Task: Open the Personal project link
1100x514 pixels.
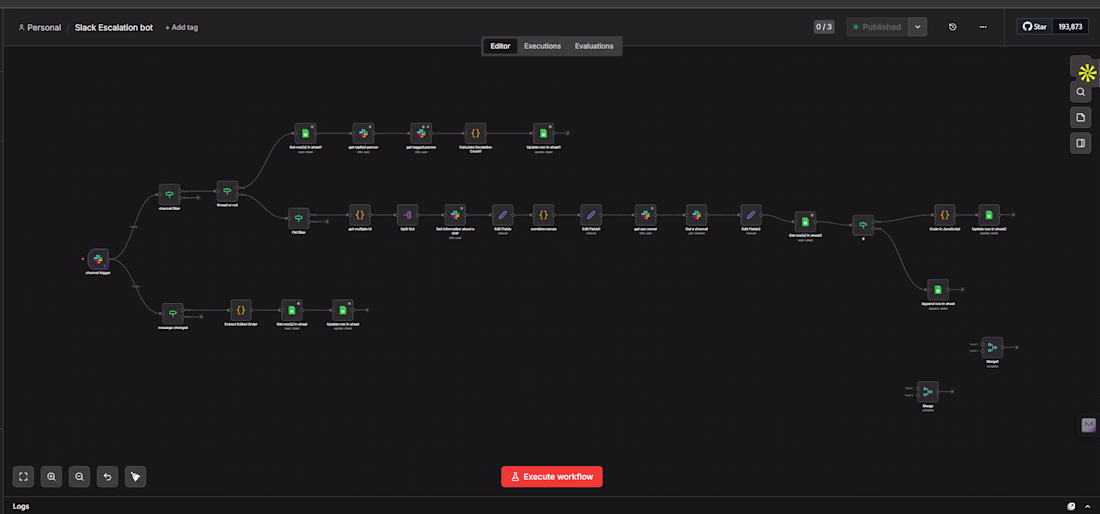Action: click(40, 27)
